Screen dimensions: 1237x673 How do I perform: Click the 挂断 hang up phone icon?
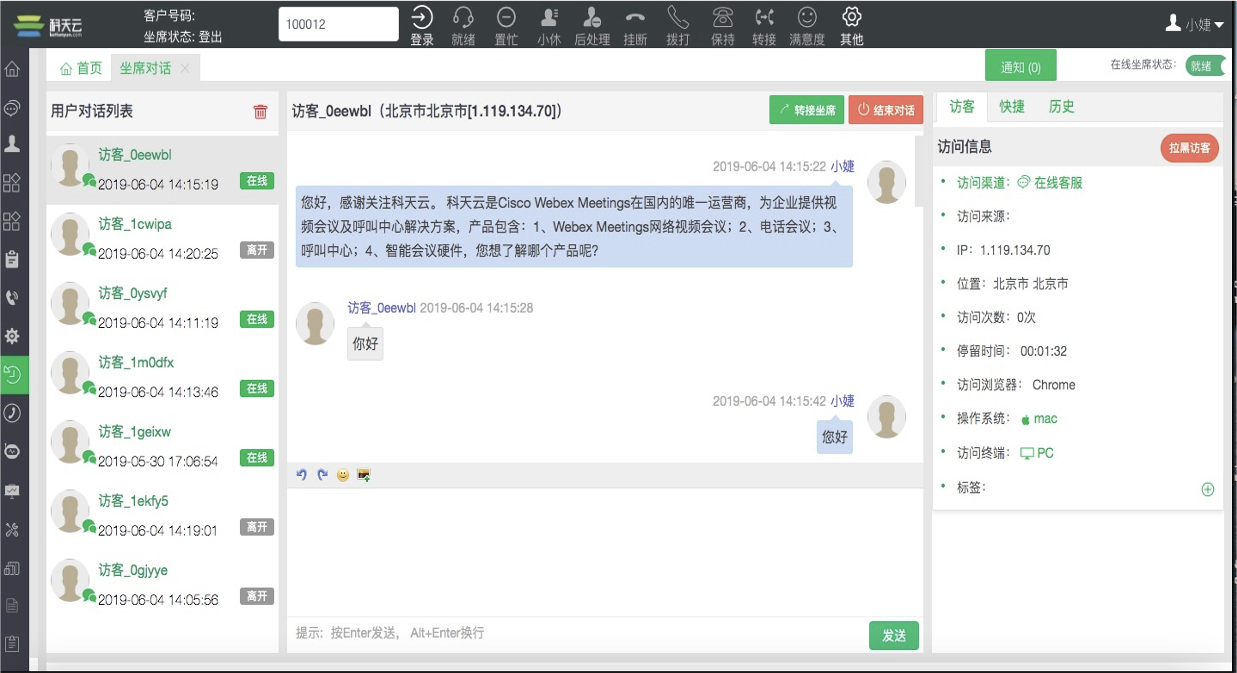[635, 18]
